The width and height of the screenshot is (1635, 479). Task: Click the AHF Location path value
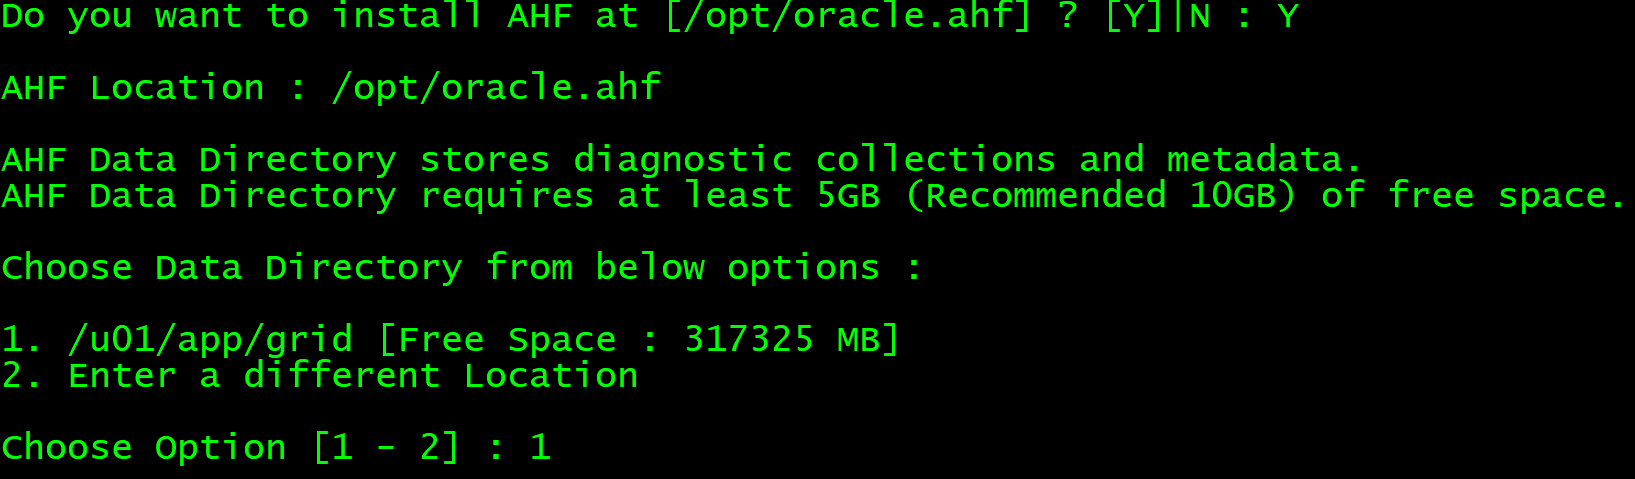point(496,88)
